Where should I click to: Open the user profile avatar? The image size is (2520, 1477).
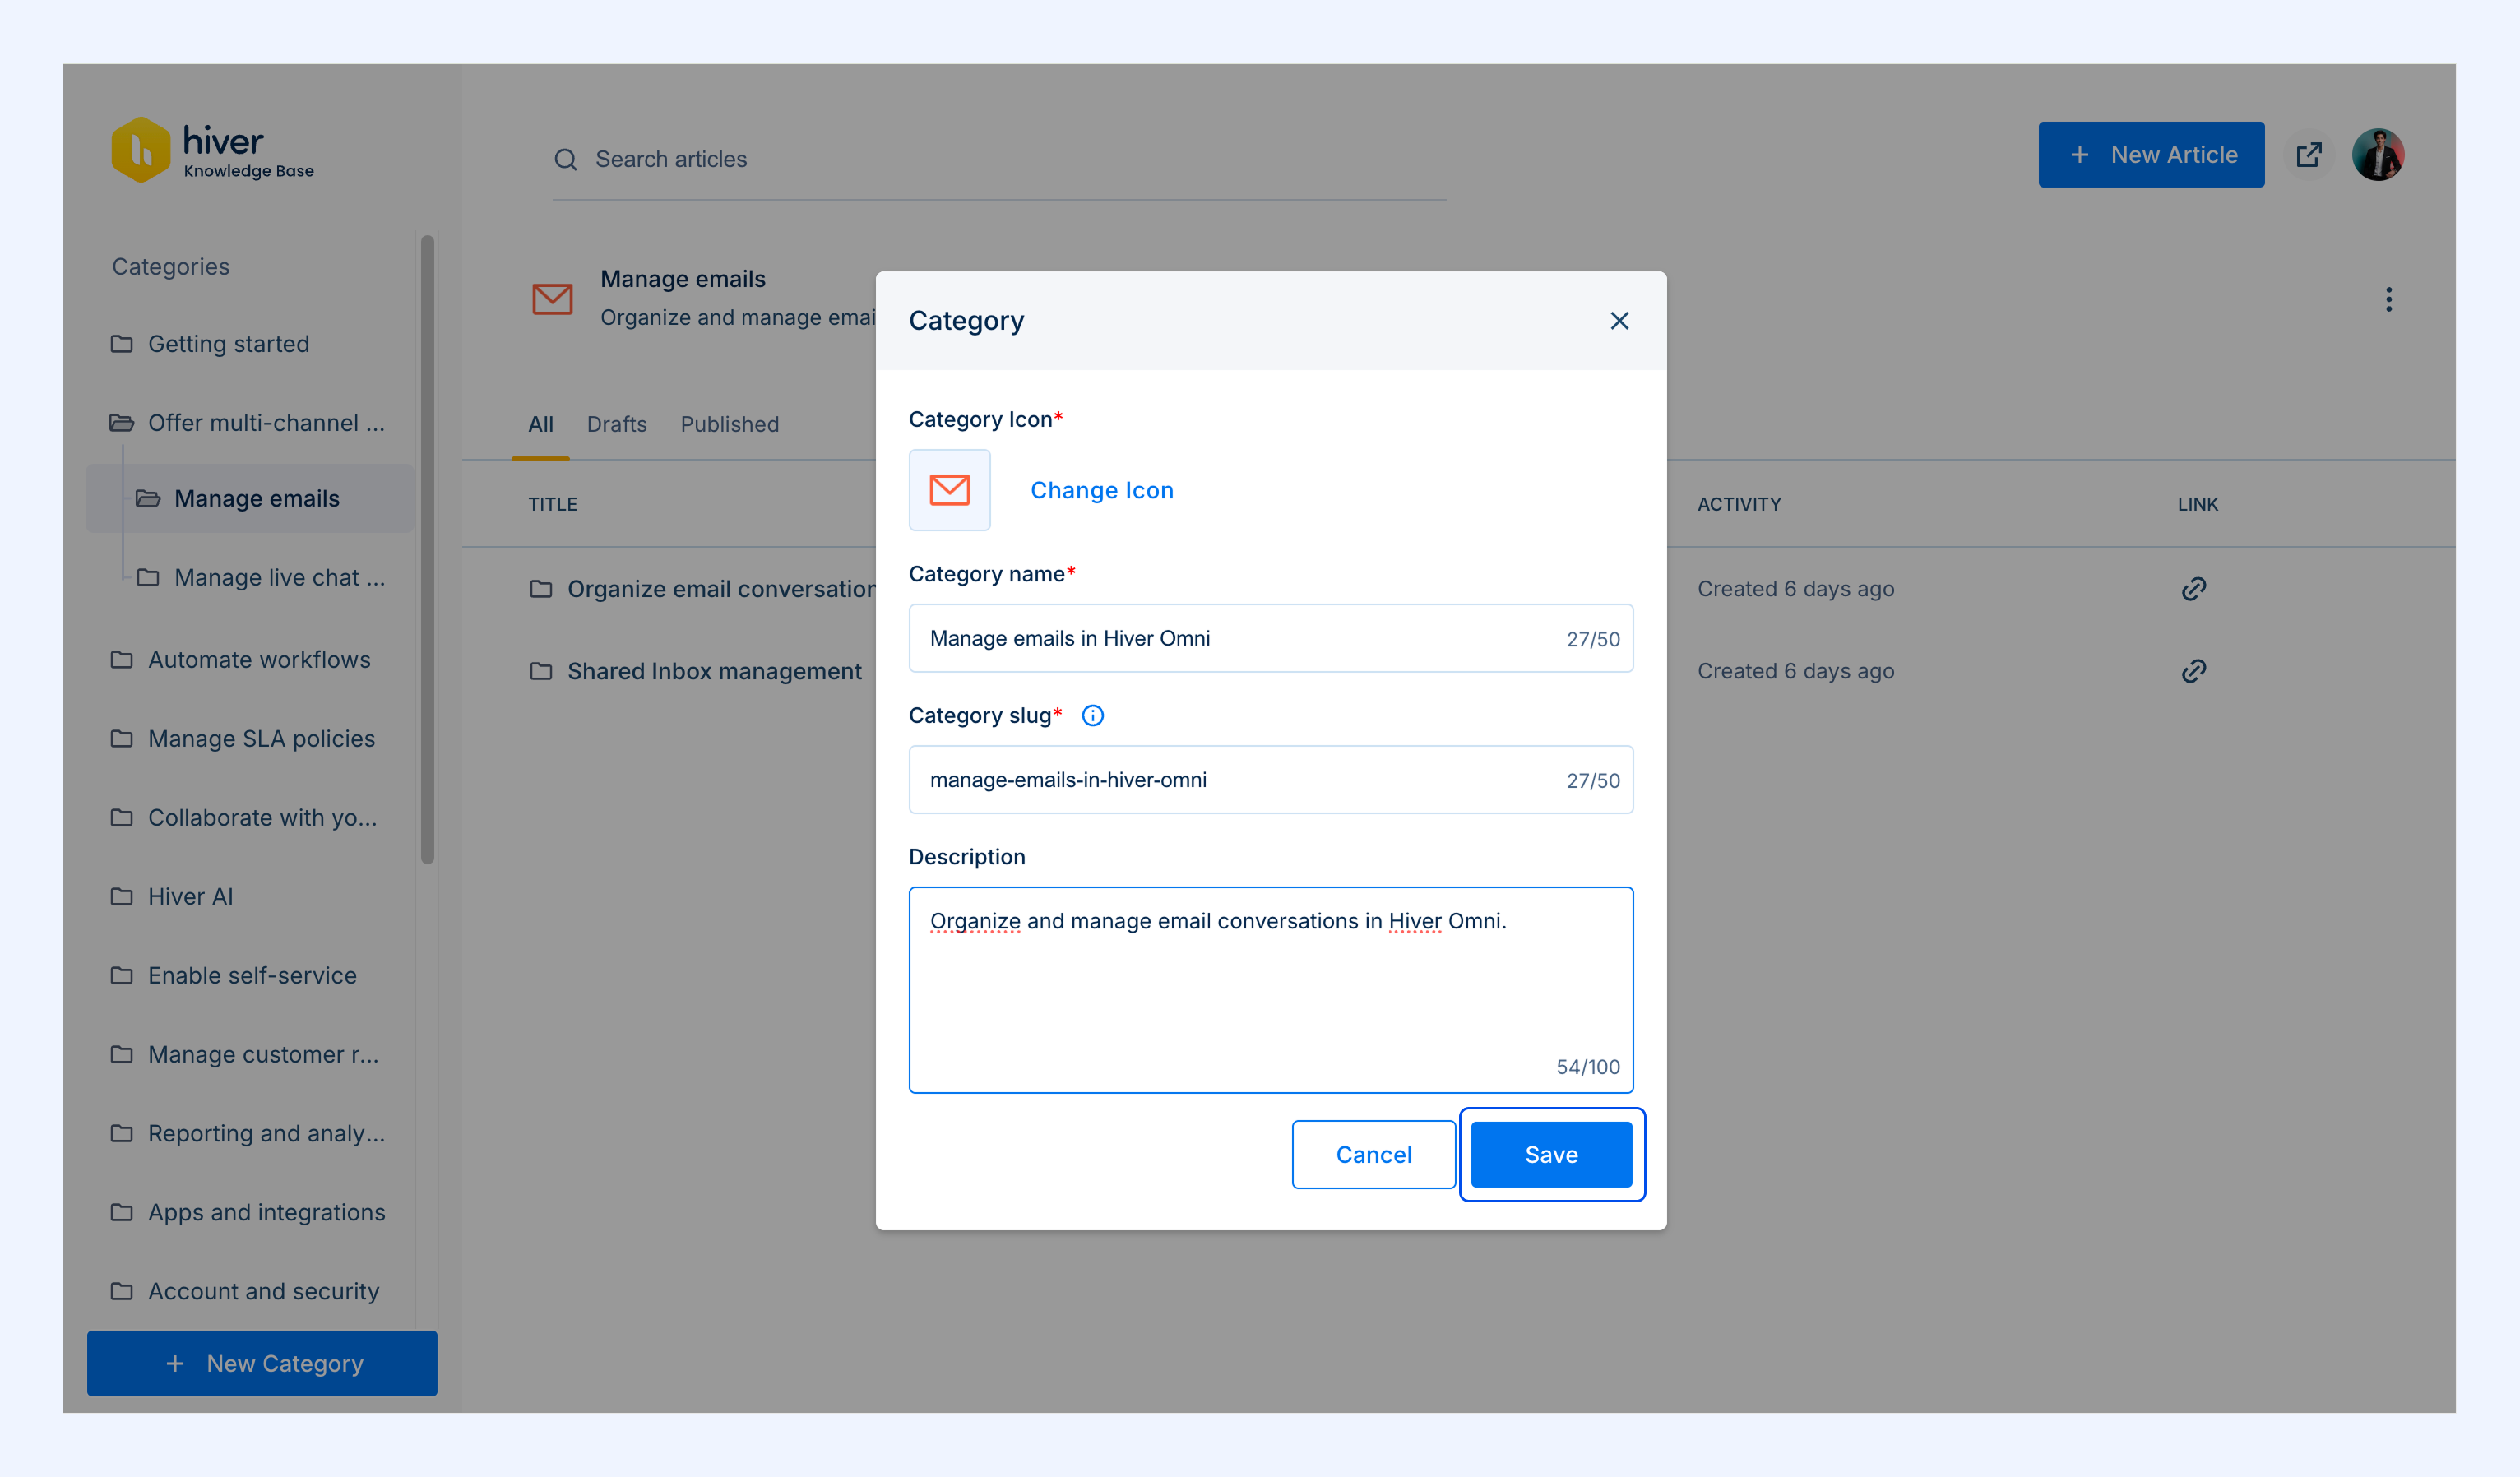2377,155
